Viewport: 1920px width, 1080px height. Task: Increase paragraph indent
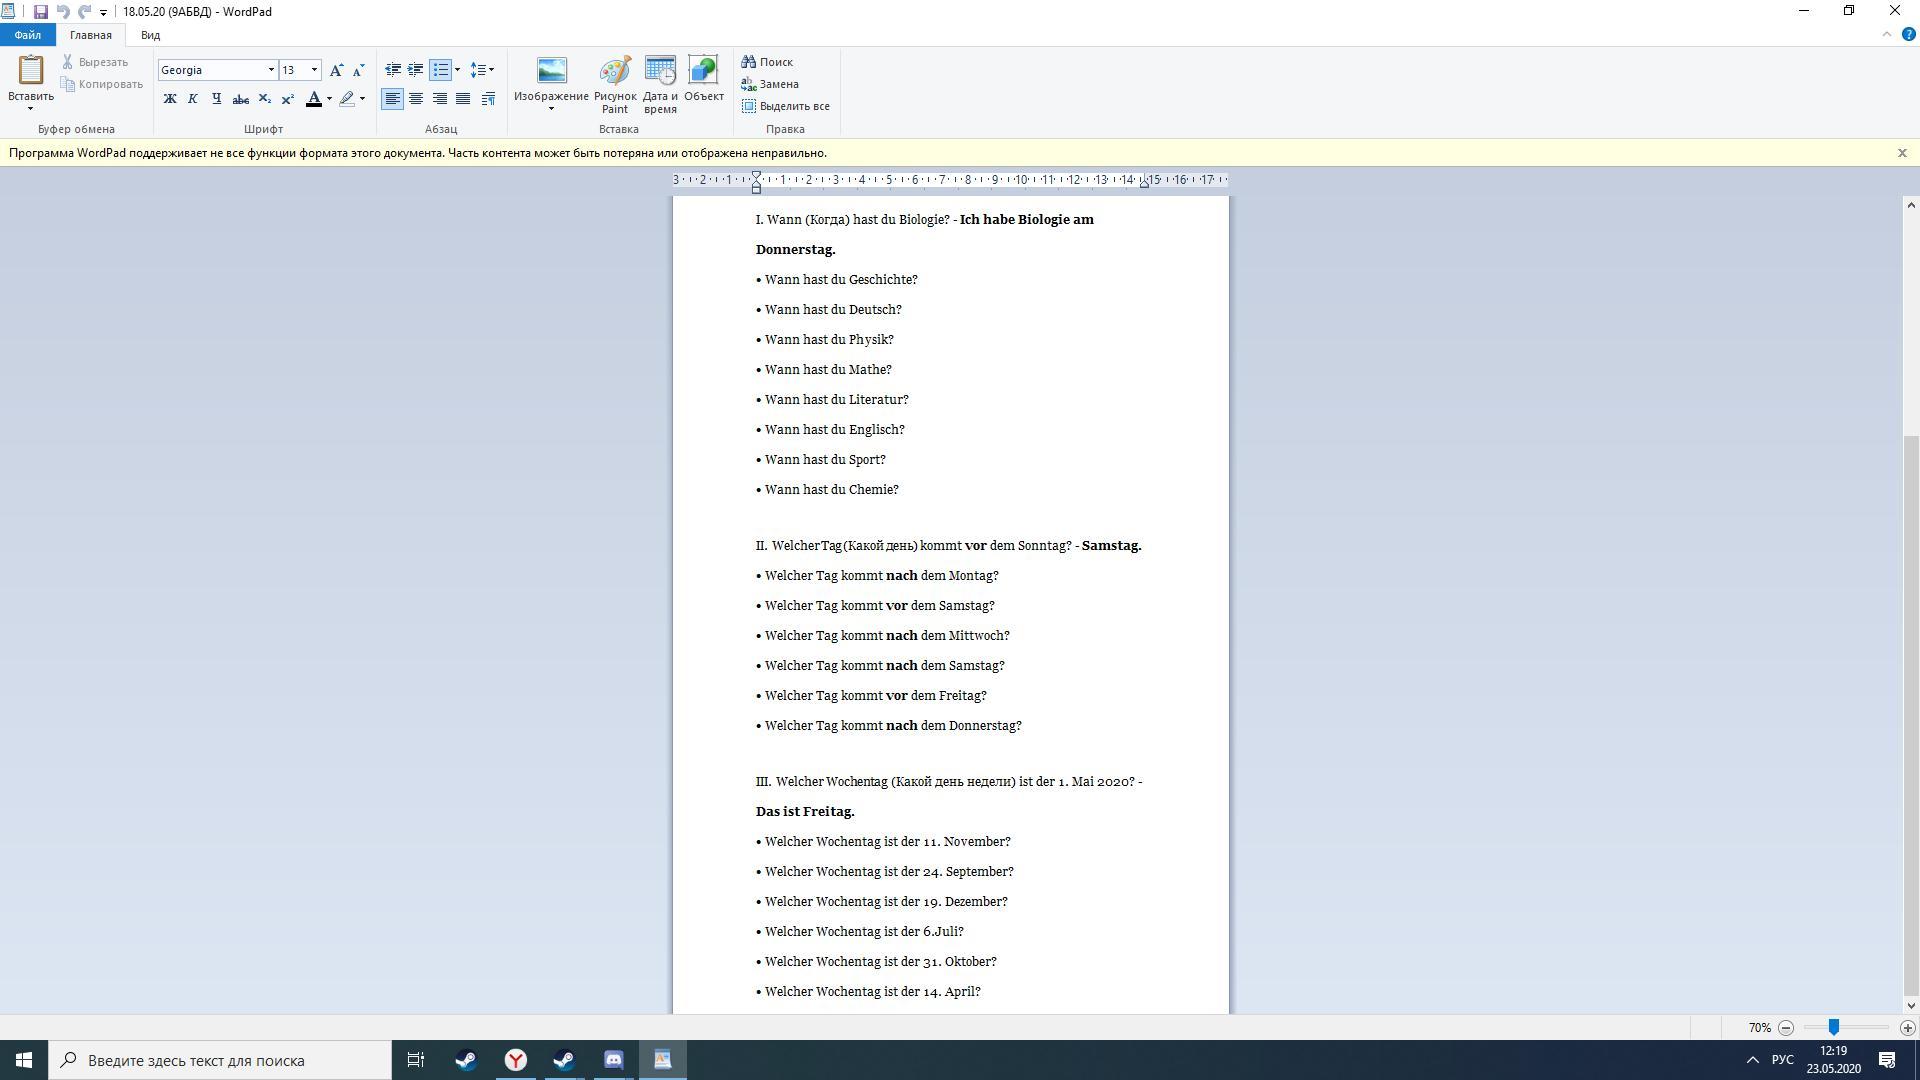point(415,70)
